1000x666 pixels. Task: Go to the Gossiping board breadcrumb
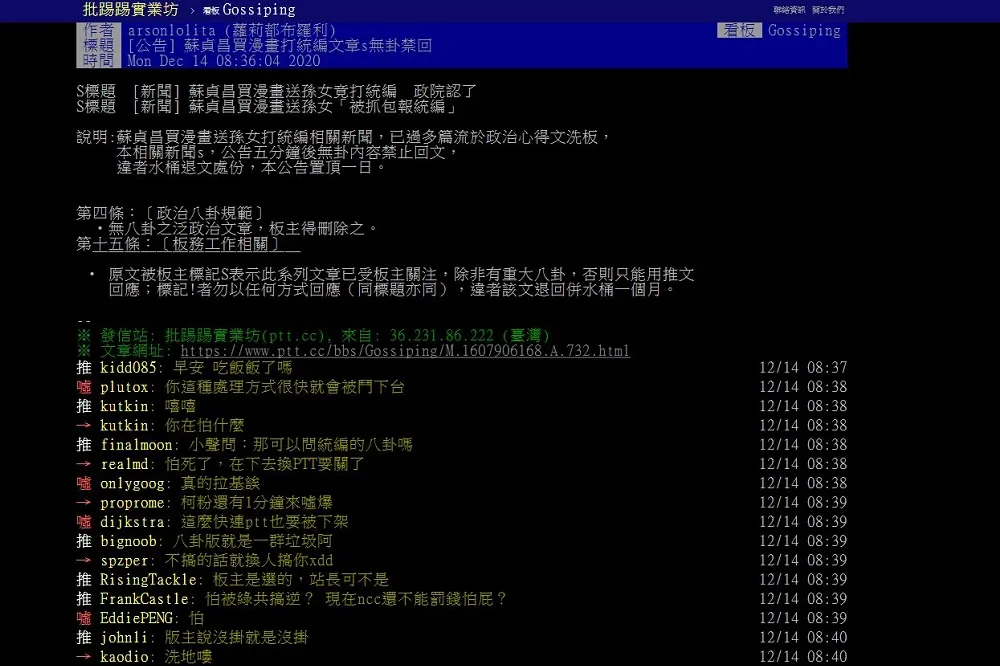pos(249,10)
